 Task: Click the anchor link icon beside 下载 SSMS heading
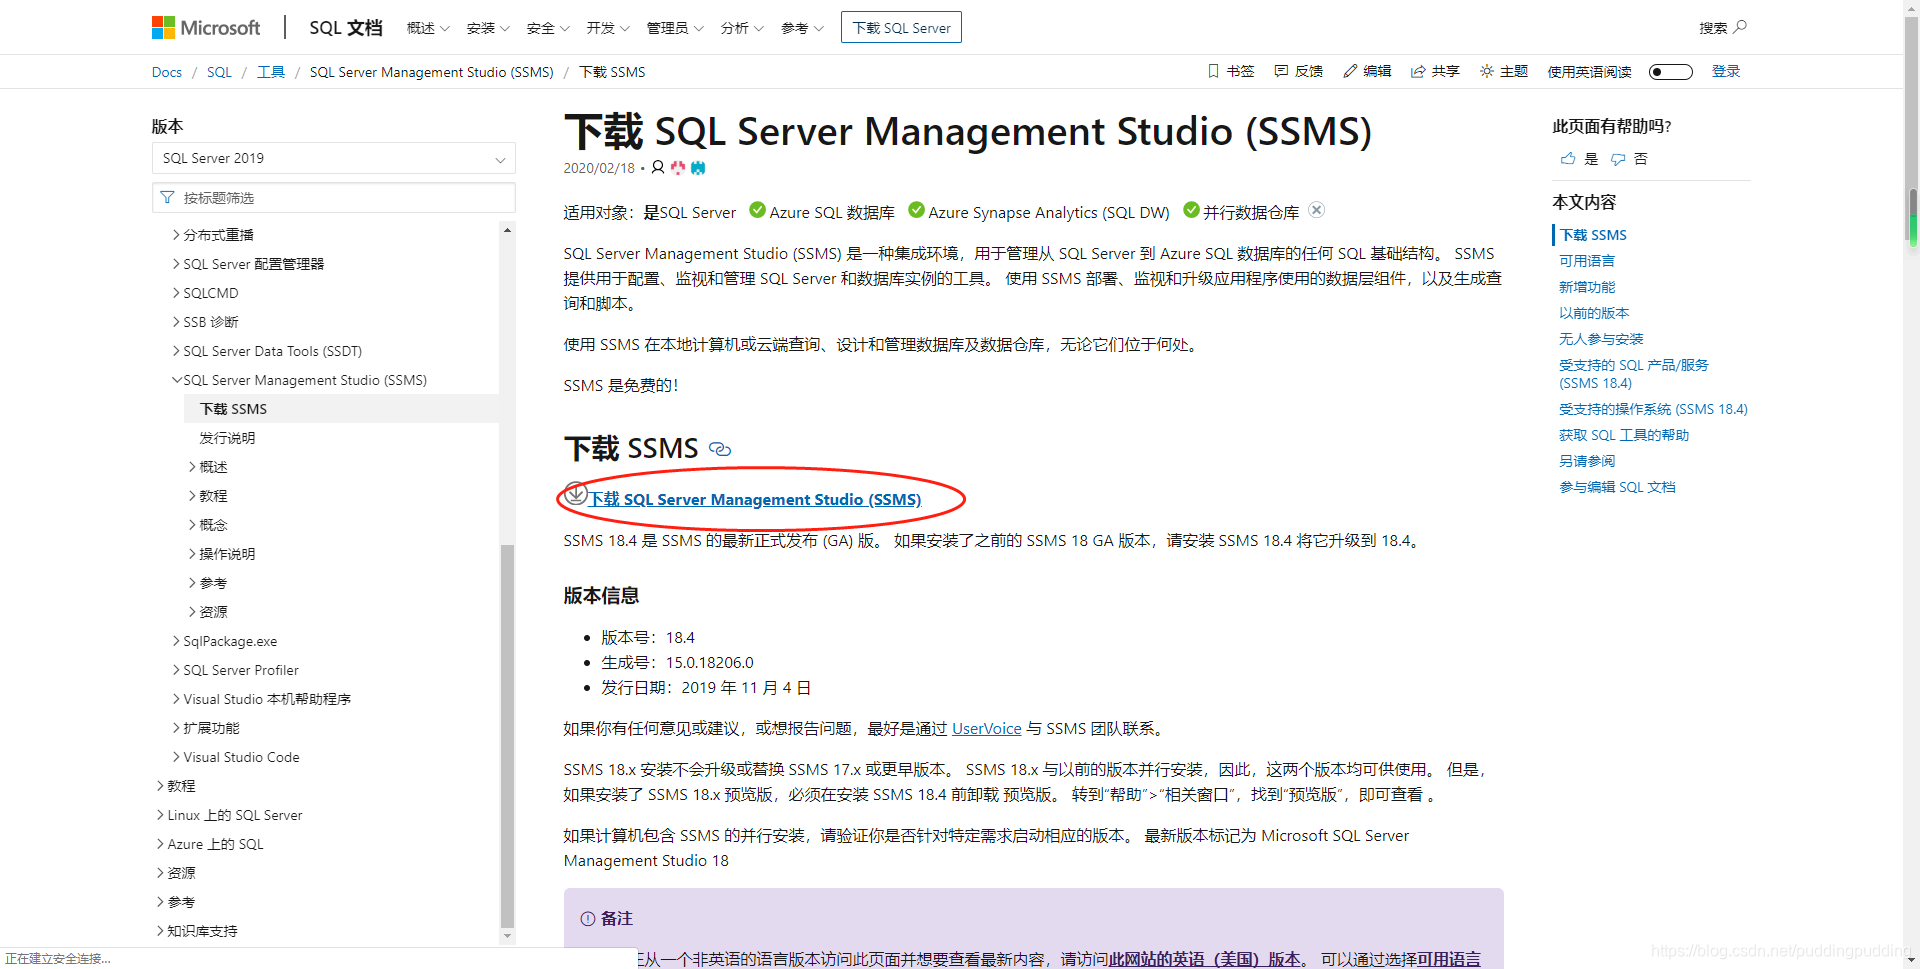coord(720,449)
